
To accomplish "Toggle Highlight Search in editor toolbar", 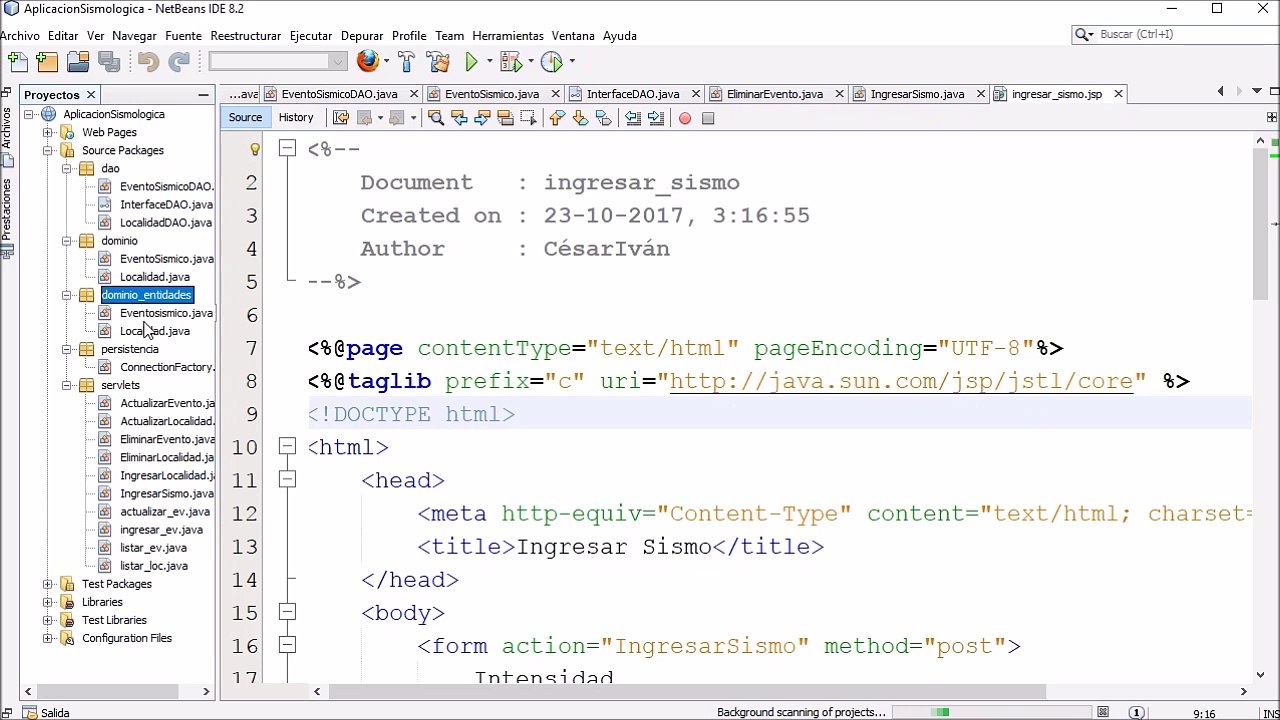I will [505, 118].
